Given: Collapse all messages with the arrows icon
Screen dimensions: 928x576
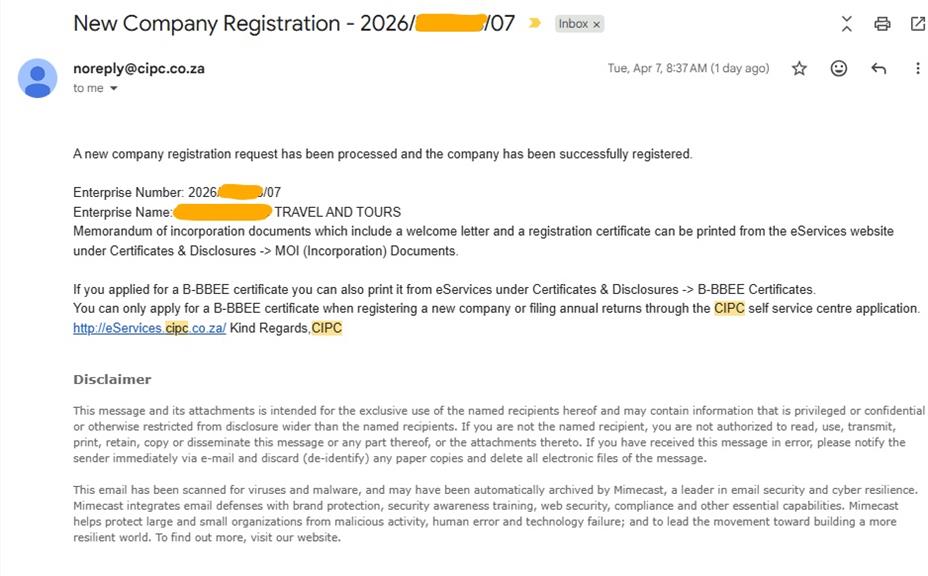Looking at the screenshot, I should tap(847, 23).
